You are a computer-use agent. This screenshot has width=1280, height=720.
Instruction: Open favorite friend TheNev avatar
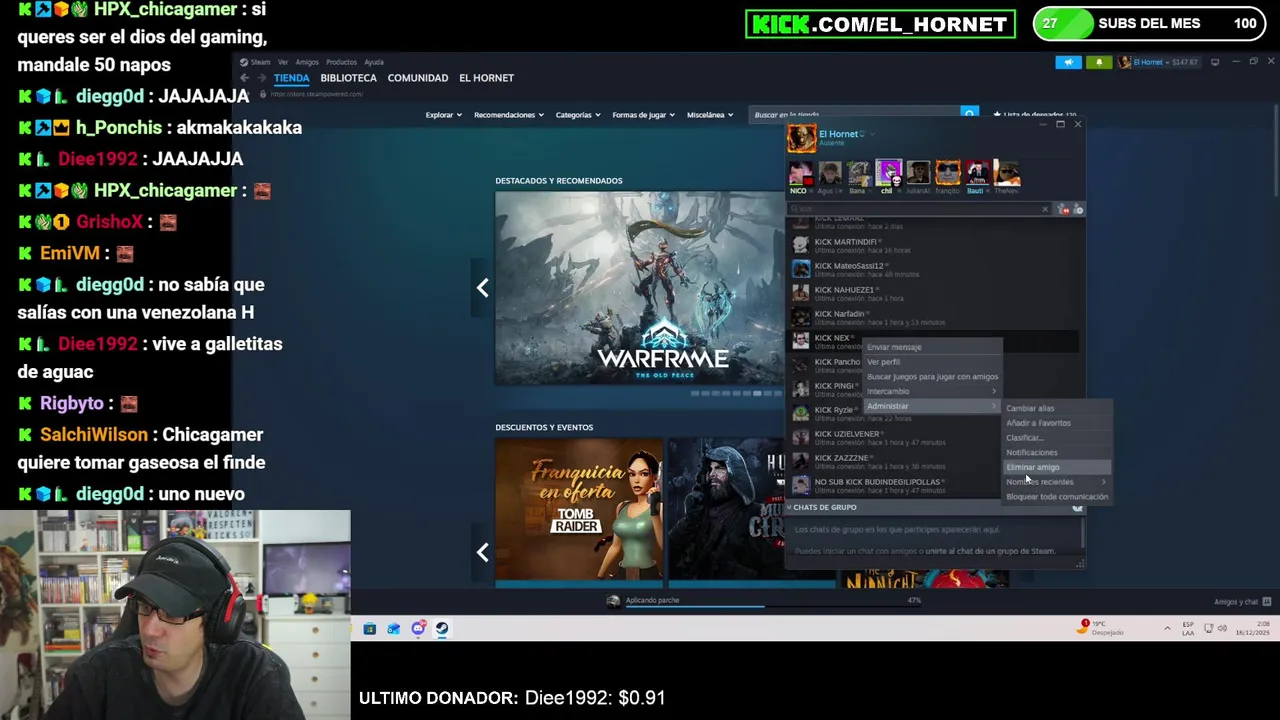click(1006, 174)
